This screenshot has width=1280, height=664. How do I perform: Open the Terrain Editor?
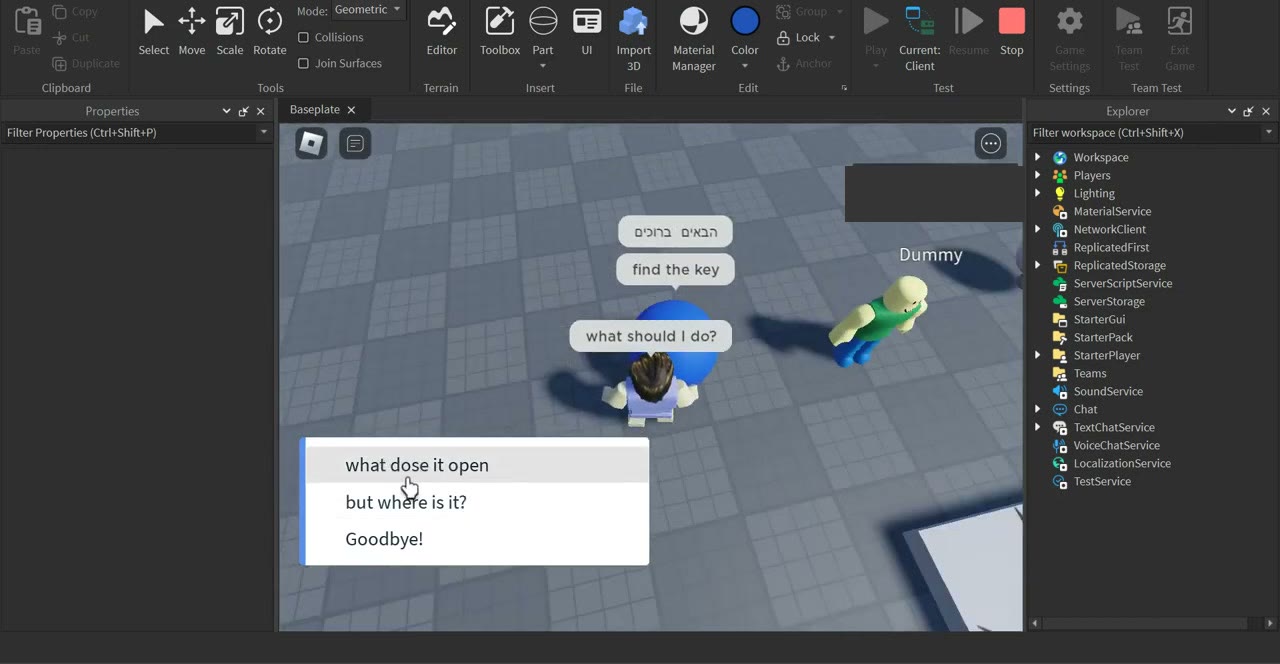click(441, 31)
